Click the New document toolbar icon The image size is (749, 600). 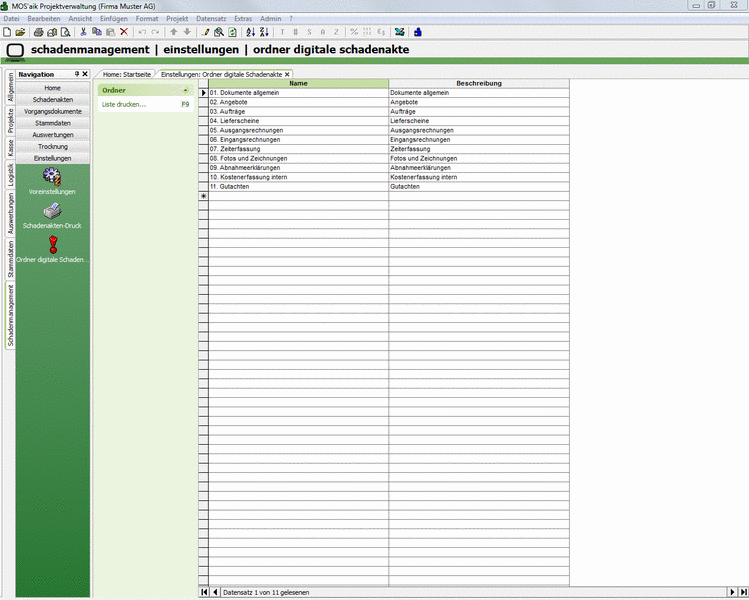(x=7, y=32)
